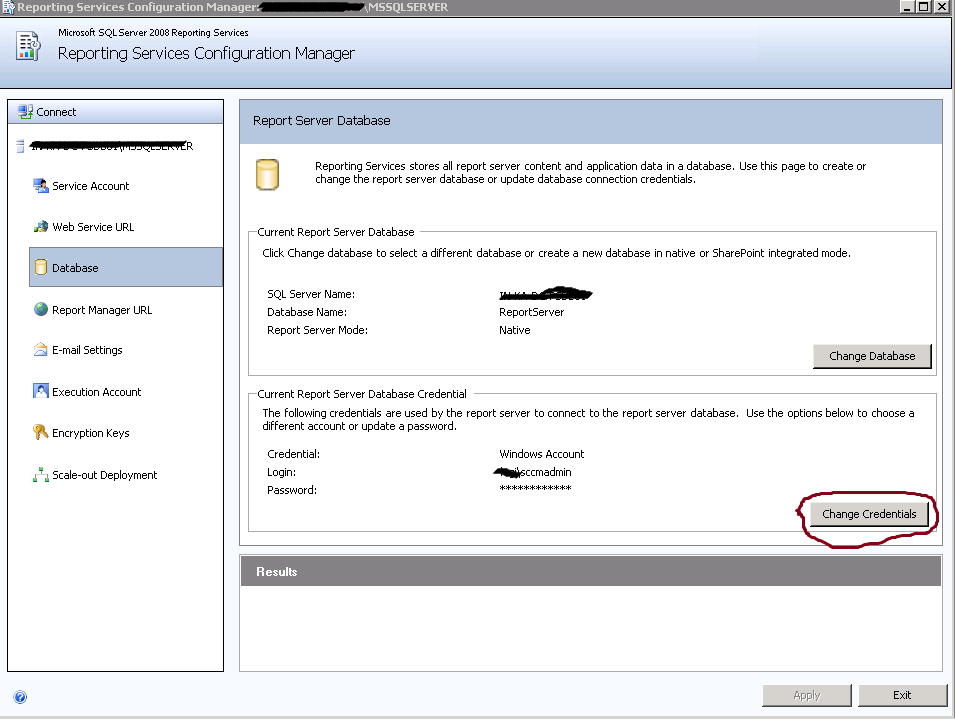This screenshot has height=726, width=955.
Task: Click the Service Account icon
Action: point(41,186)
